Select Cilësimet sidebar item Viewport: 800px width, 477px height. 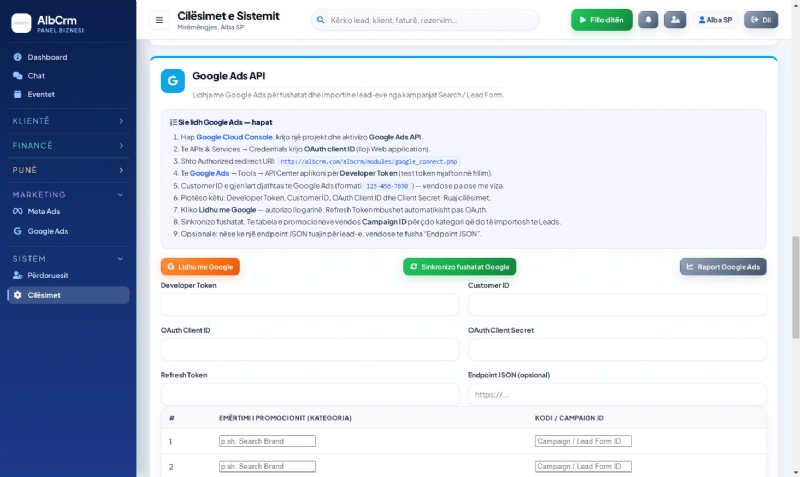point(68,295)
